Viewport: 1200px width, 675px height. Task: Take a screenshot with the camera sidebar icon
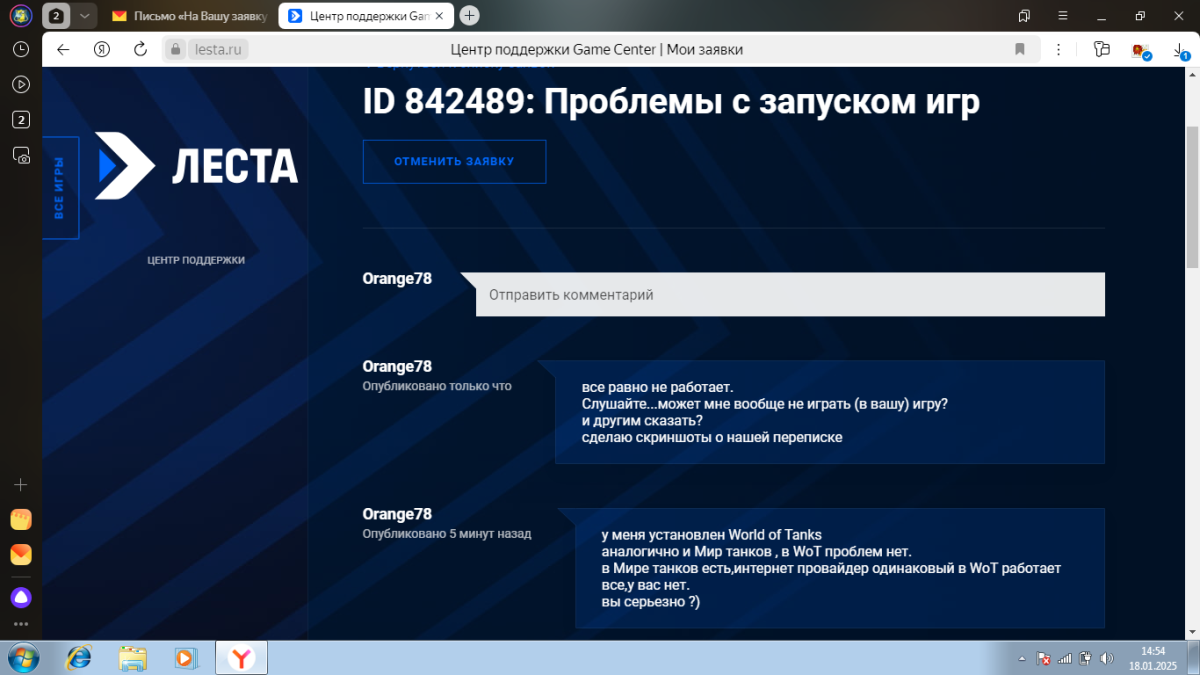coord(21,155)
